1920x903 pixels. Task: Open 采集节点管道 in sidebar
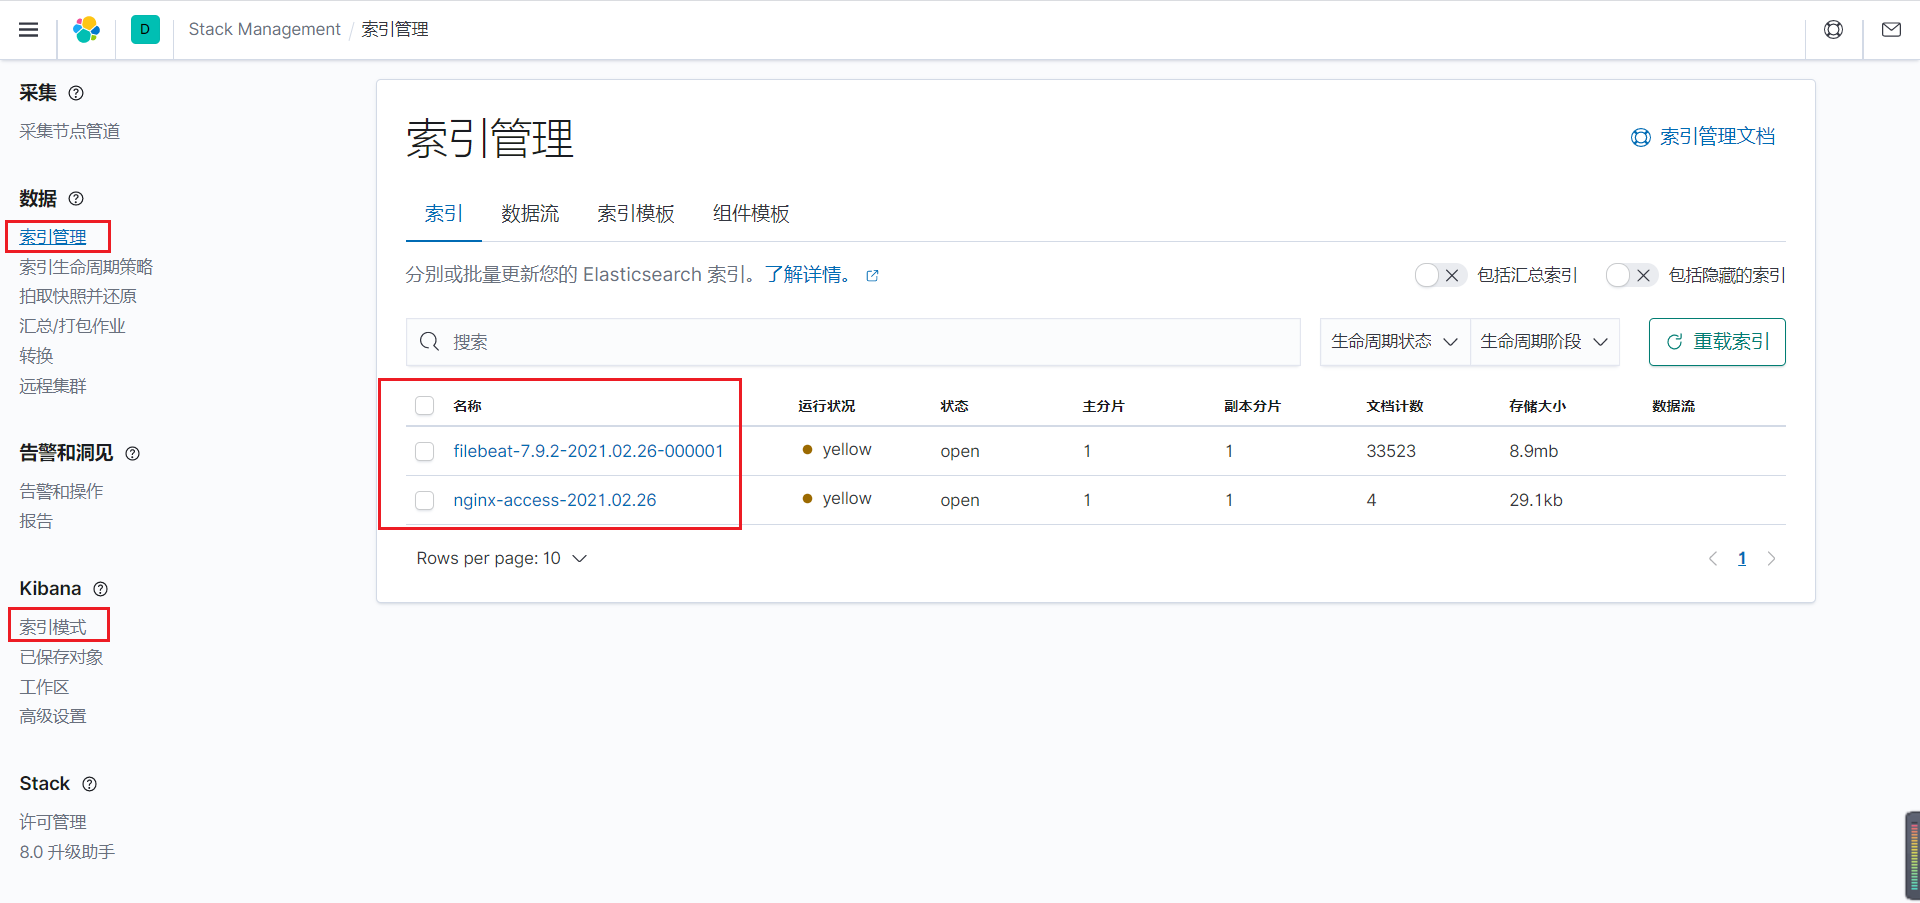click(70, 132)
